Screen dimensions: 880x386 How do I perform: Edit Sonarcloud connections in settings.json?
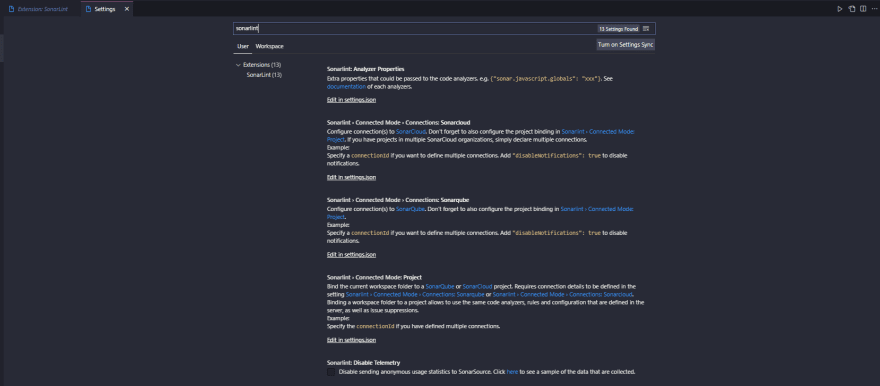[x=351, y=177]
